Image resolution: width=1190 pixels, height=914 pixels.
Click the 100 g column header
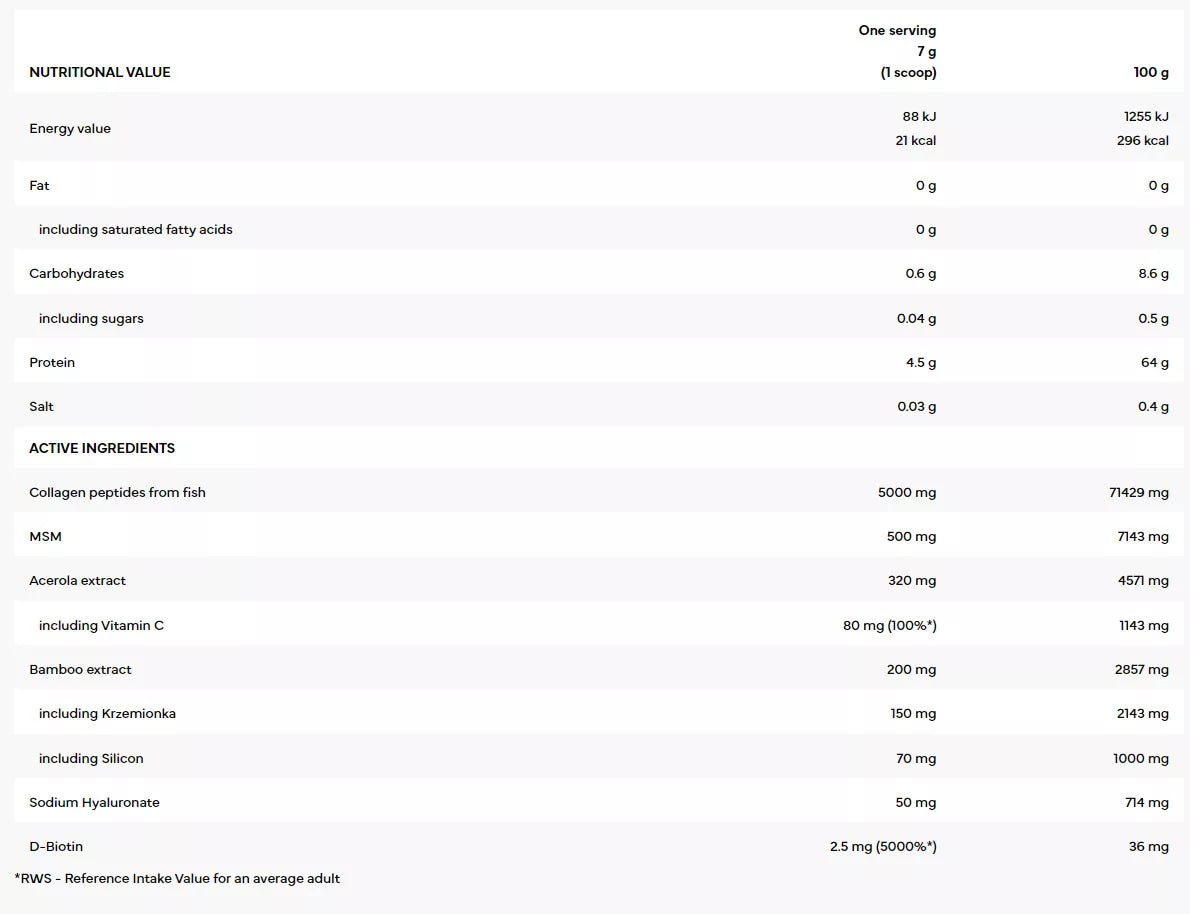(1151, 72)
